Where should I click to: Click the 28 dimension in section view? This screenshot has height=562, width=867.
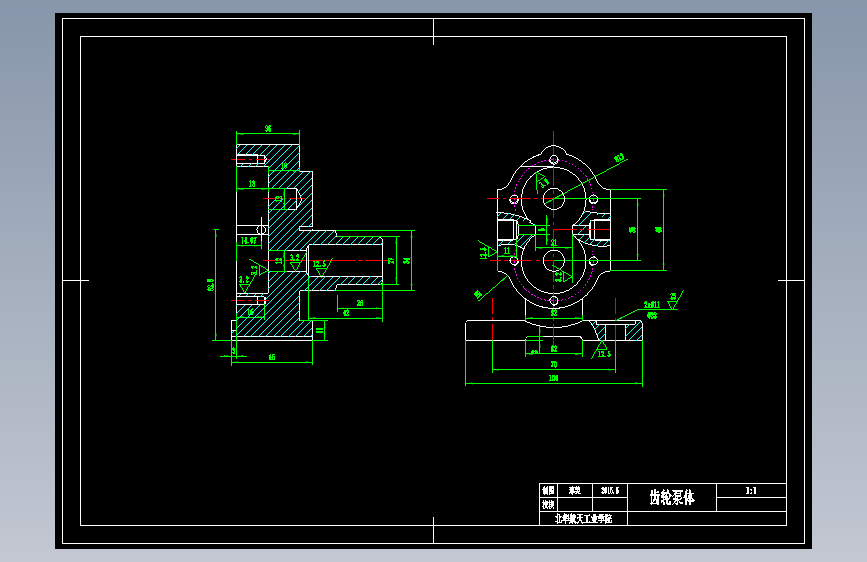pos(360,303)
